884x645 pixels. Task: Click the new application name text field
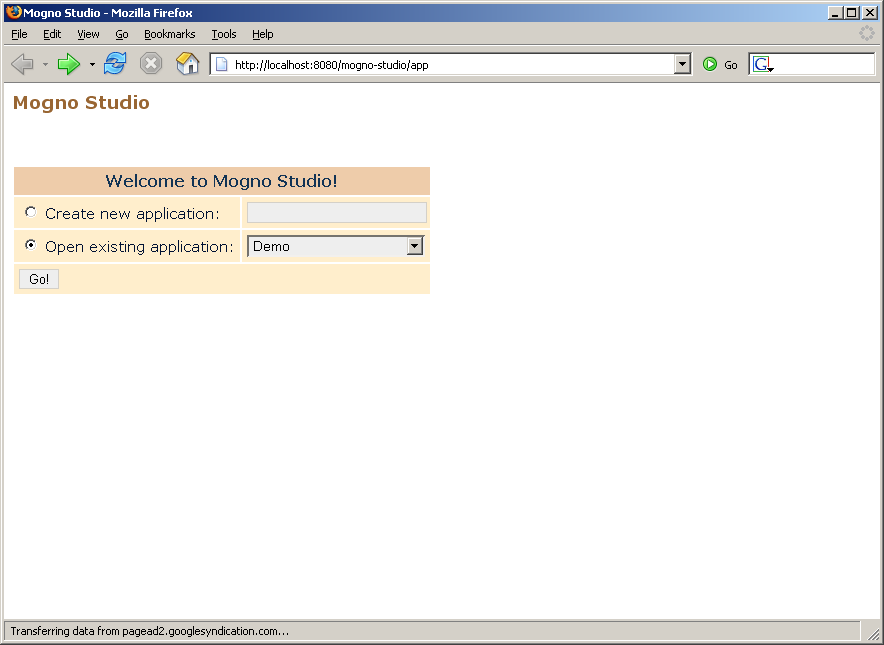pyautogui.click(x=336, y=212)
